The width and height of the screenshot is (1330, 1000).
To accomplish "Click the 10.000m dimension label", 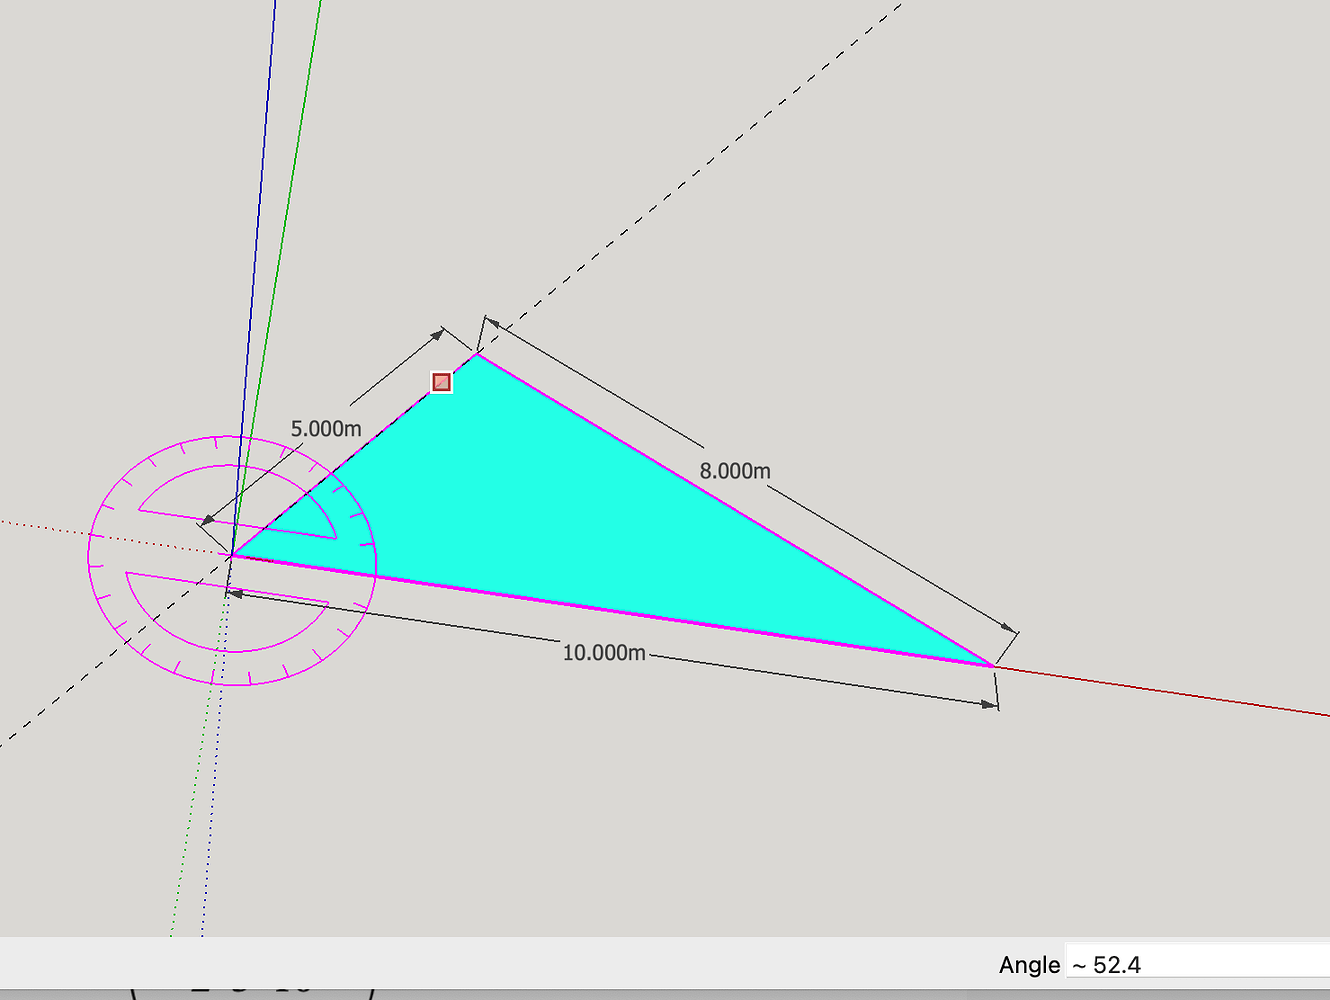I will pyautogui.click(x=604, y=653).
